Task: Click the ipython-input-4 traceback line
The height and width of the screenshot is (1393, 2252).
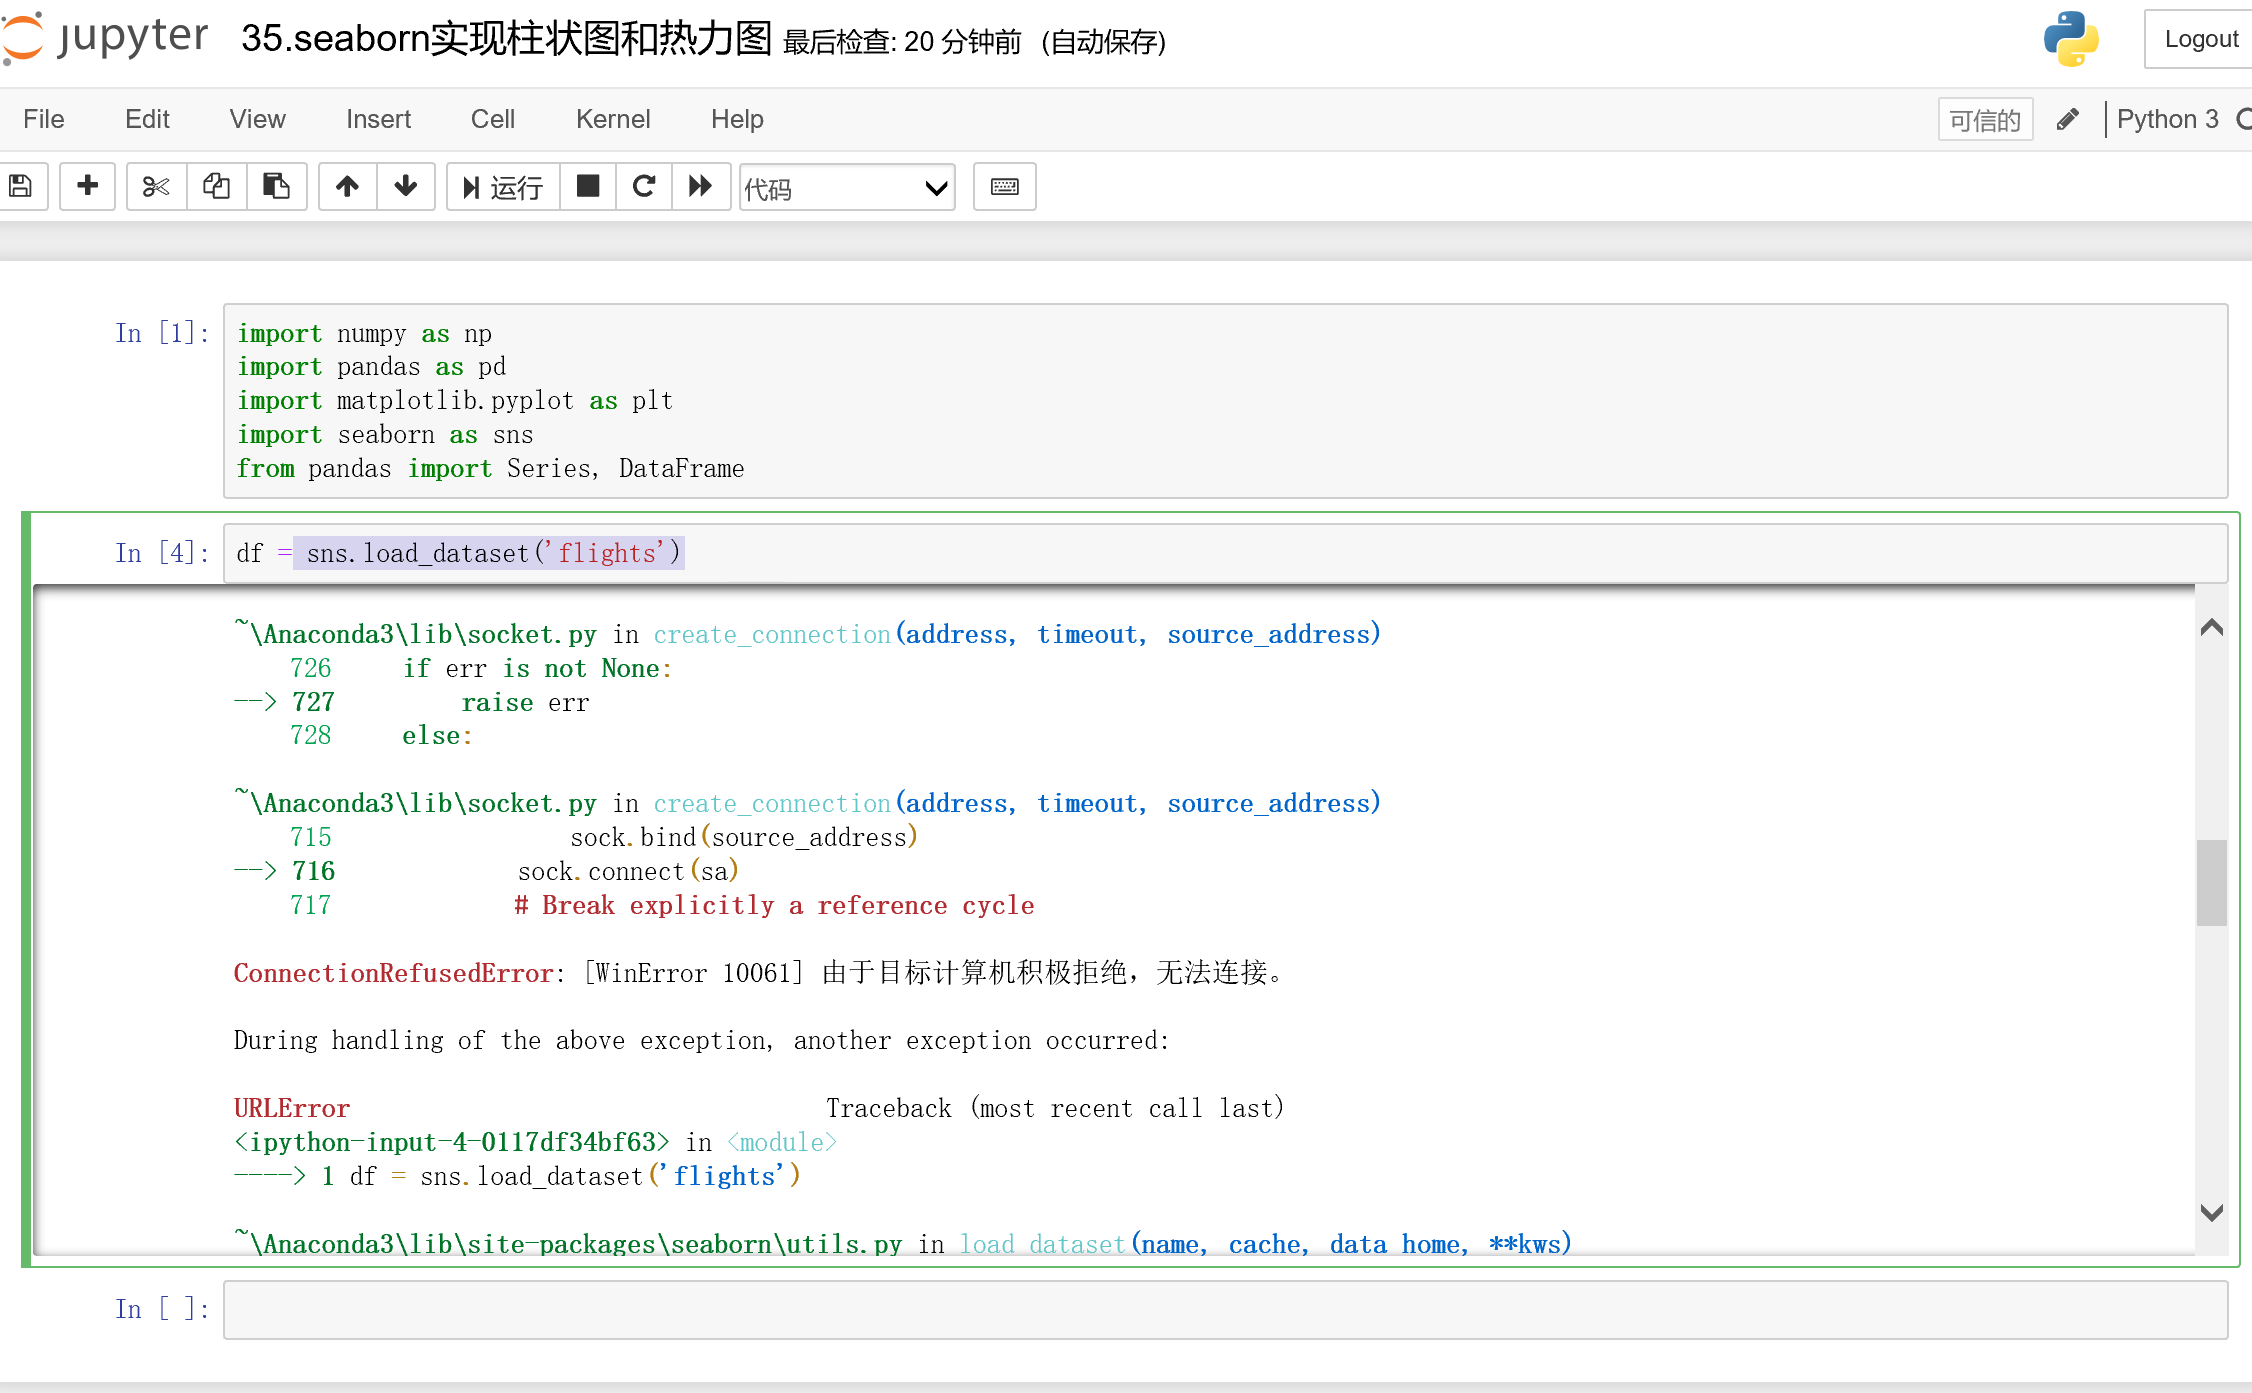Action: coord(535,1142)
